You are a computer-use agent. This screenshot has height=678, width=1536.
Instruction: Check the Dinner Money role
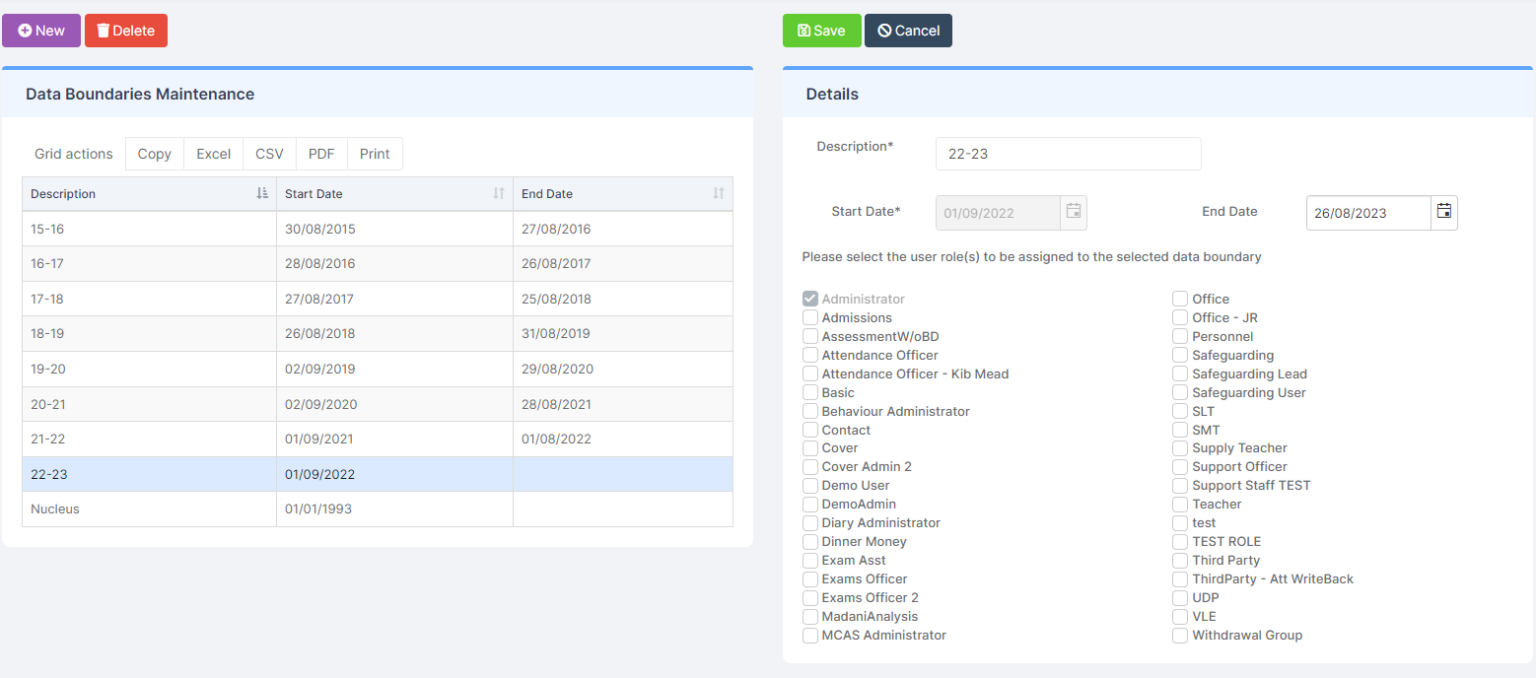pyautogui.click(x=810, y=541)
